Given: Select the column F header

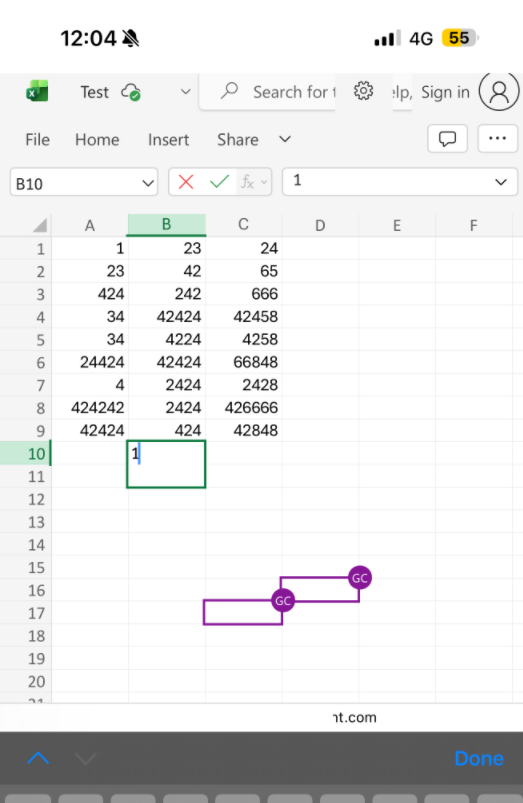Looking at the screenshot, I should pos(474,225).
